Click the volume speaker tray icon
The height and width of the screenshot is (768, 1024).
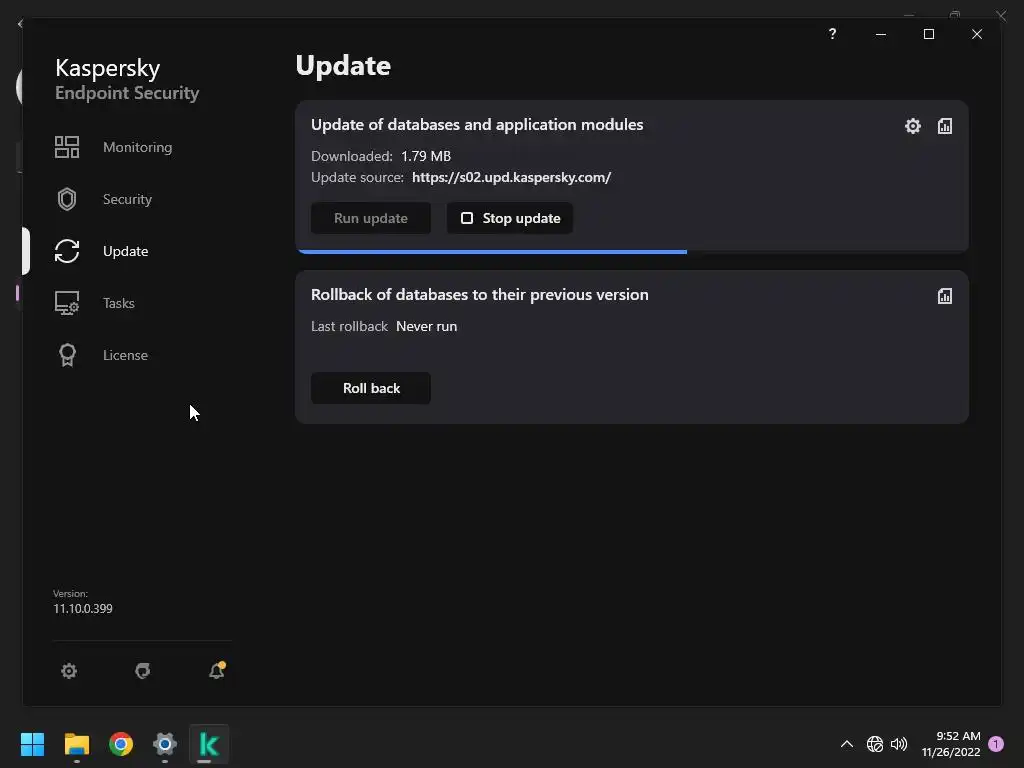[899, 744]
